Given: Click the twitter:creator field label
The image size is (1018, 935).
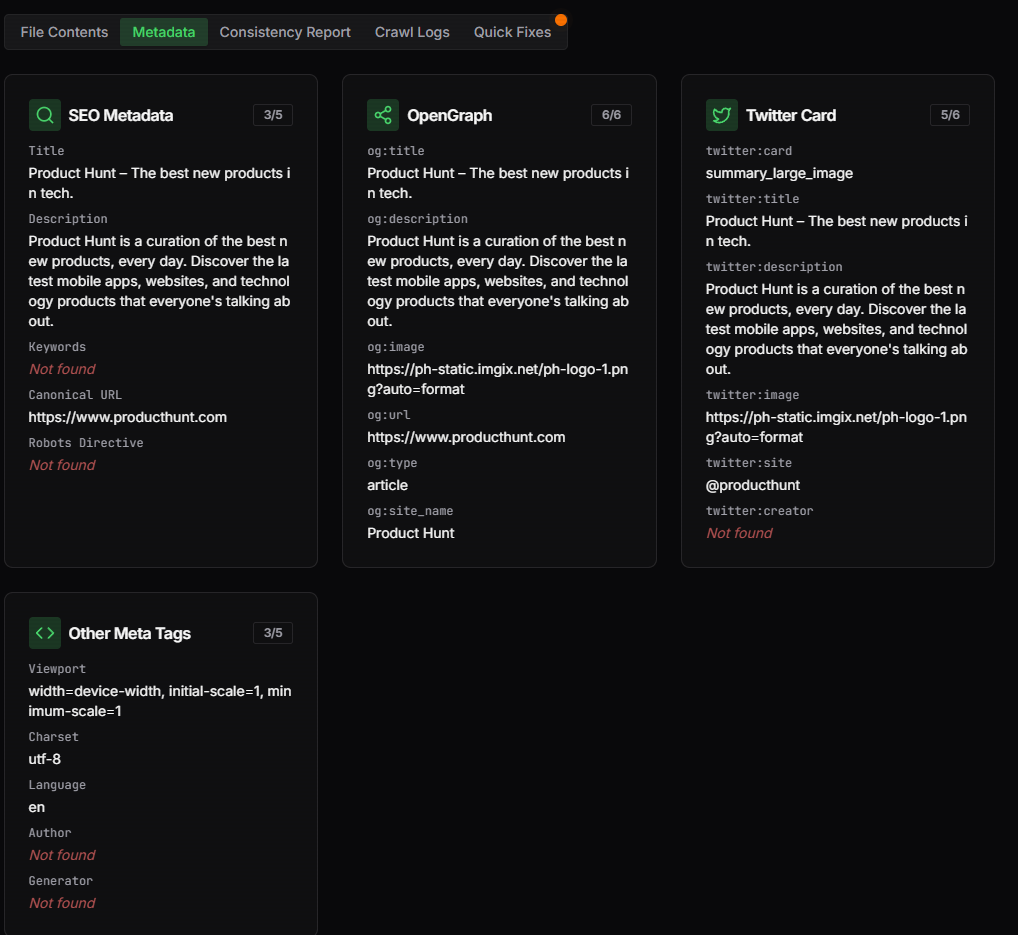Looking at the screenshot, I should 760,511.
